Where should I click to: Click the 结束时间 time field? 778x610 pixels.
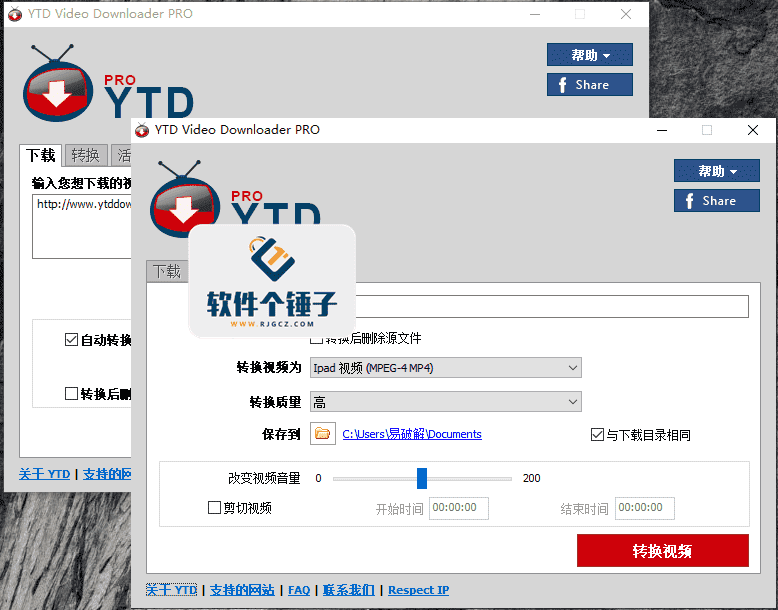point(645,508)
